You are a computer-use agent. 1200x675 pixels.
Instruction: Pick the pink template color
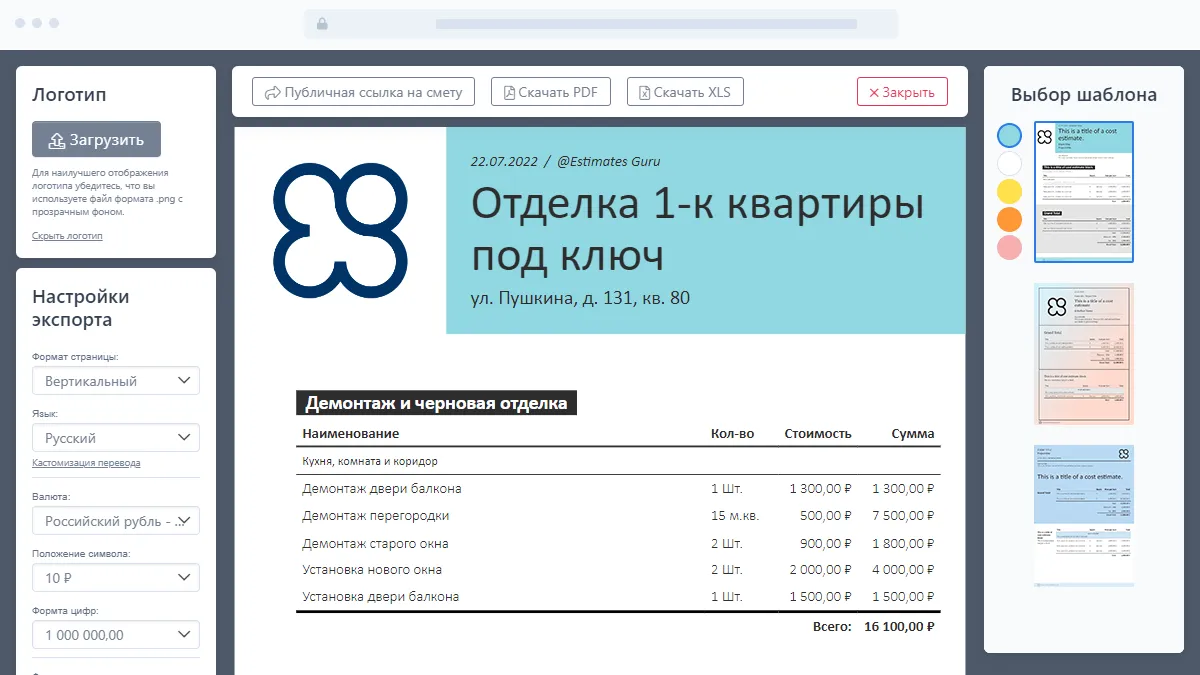click(1010, 247)
